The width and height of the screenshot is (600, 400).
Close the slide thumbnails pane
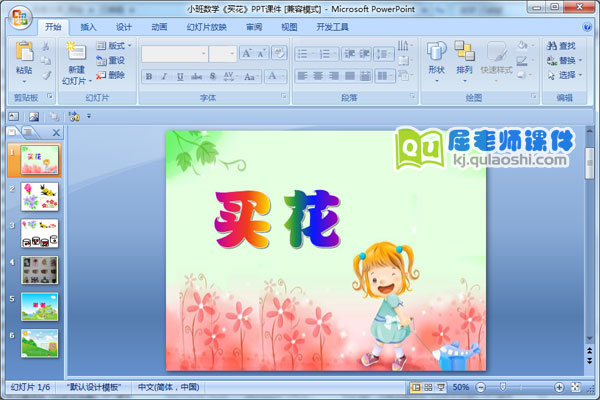point(56,133)
